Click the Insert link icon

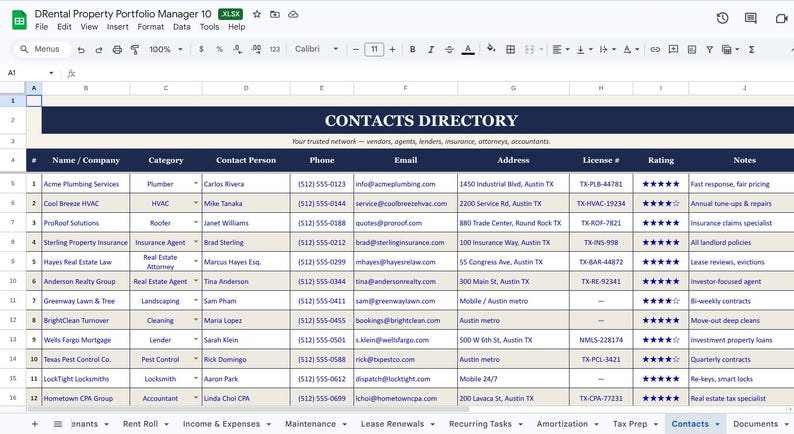655,50
